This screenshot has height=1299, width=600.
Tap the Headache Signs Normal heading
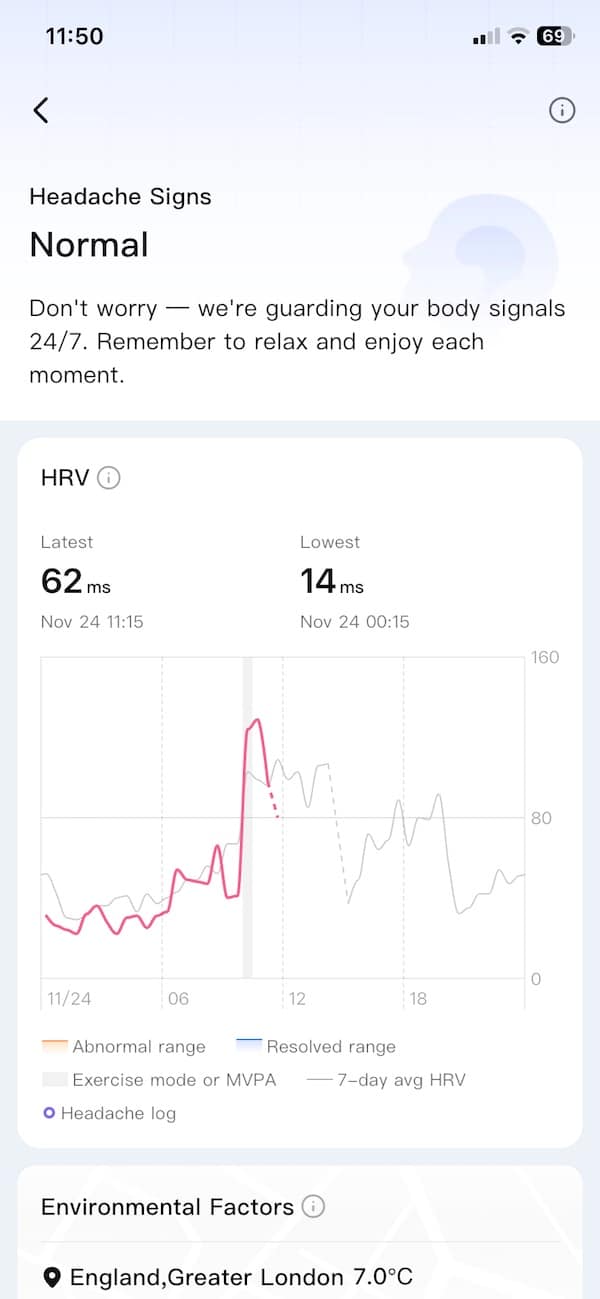89,244
